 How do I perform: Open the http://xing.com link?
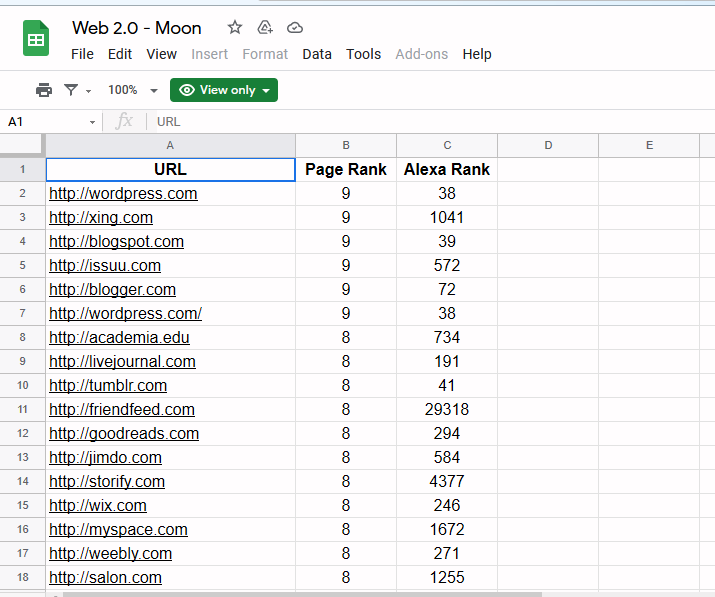pos(101,218)
